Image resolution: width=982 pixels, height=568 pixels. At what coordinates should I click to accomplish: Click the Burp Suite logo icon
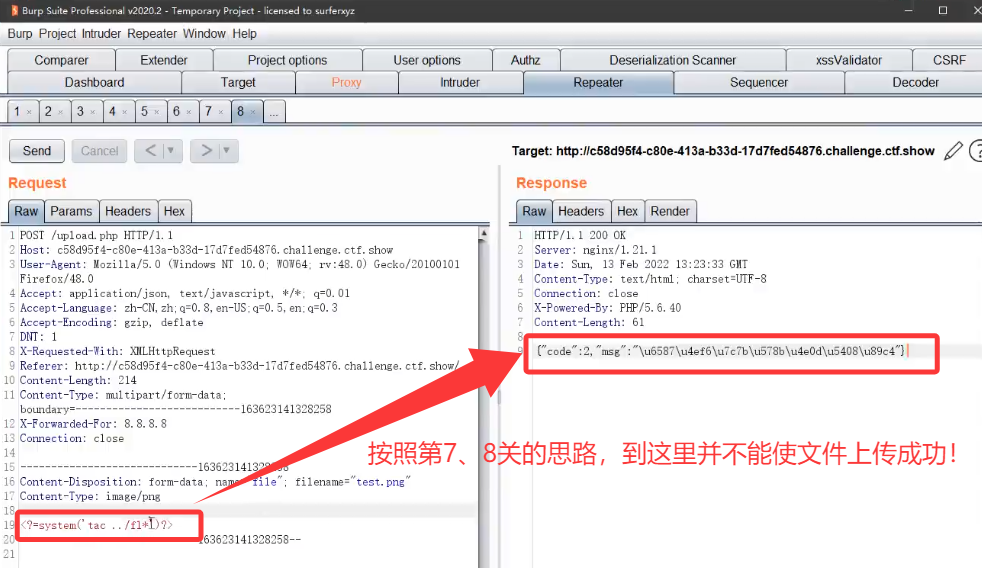14,11
